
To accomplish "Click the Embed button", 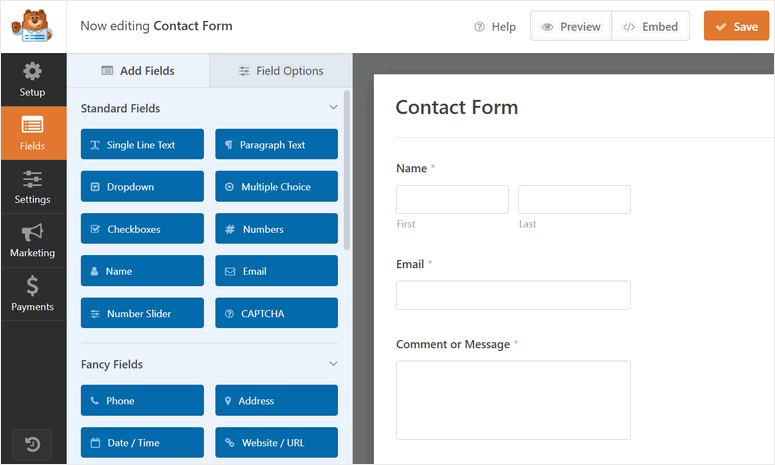I will point(650,27).
